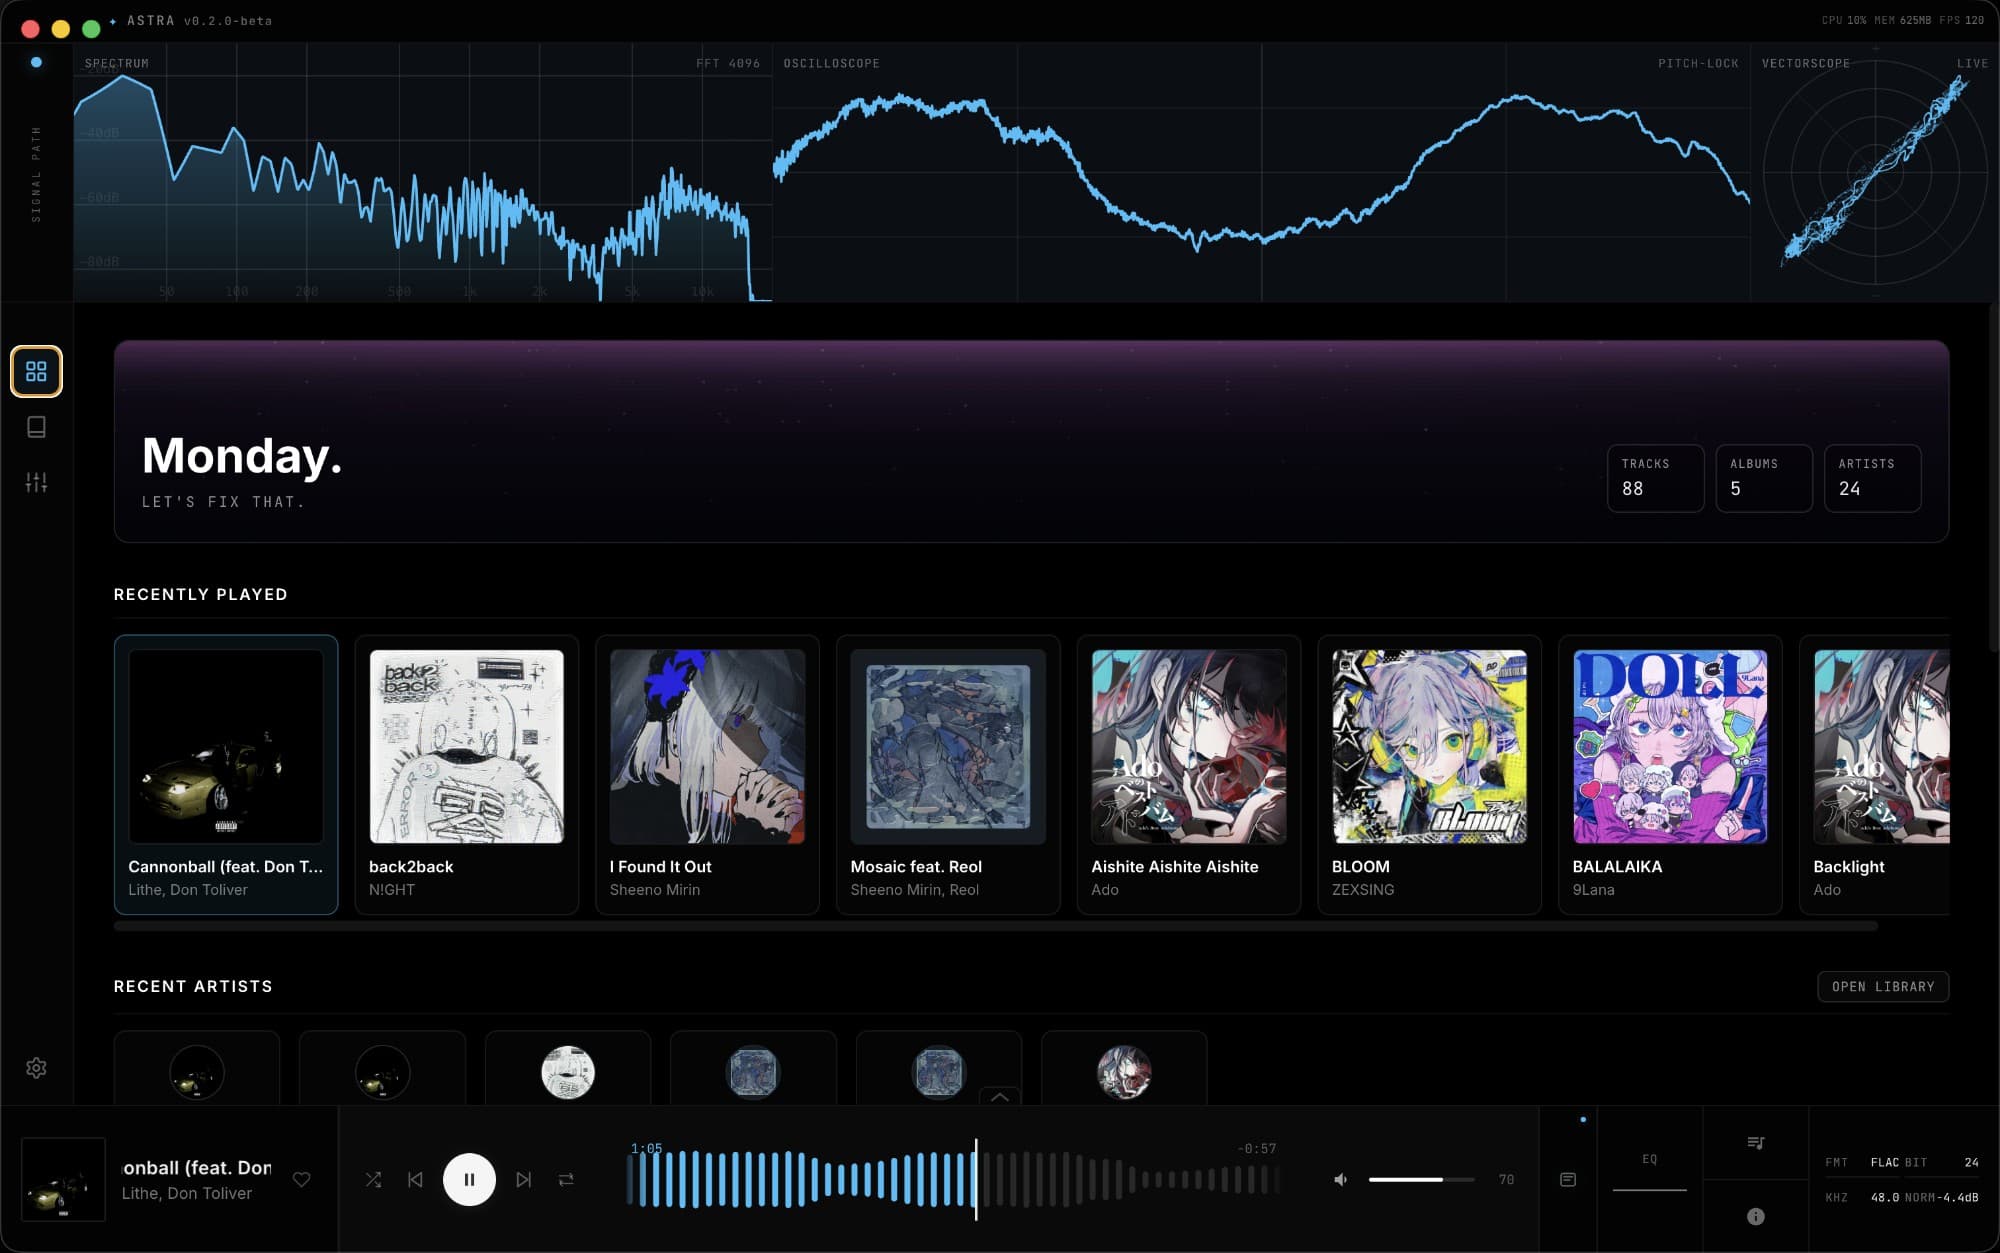
Task: Pause the current track
Action: coord(469,1180)
